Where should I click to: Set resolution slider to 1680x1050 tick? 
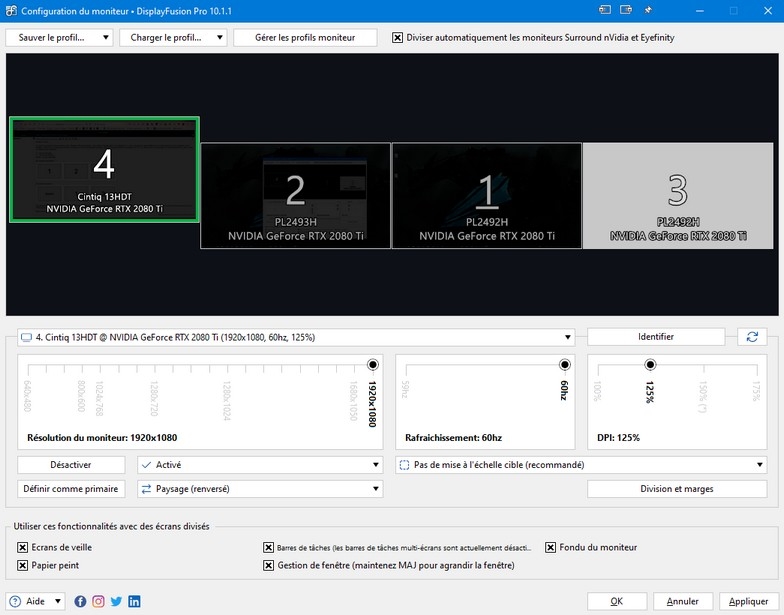click(355, 370)
